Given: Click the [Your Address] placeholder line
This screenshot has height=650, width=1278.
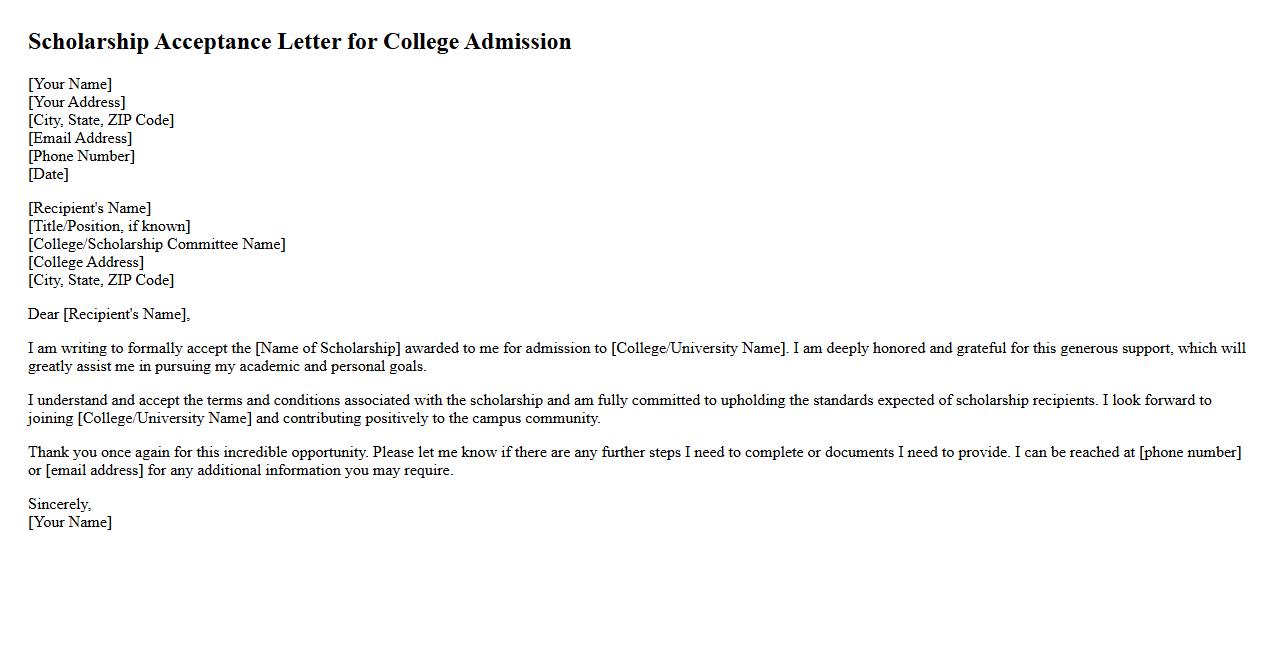Looking at the screenshot, I should click(x=77, y=102).
